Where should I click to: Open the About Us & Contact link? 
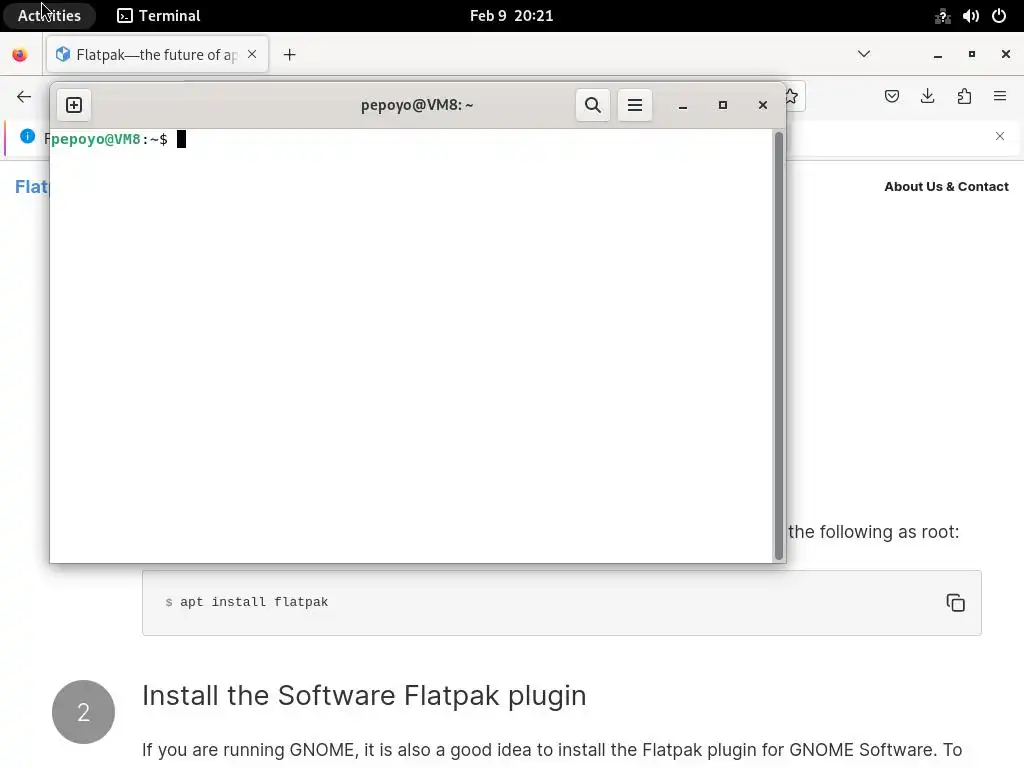946,187
